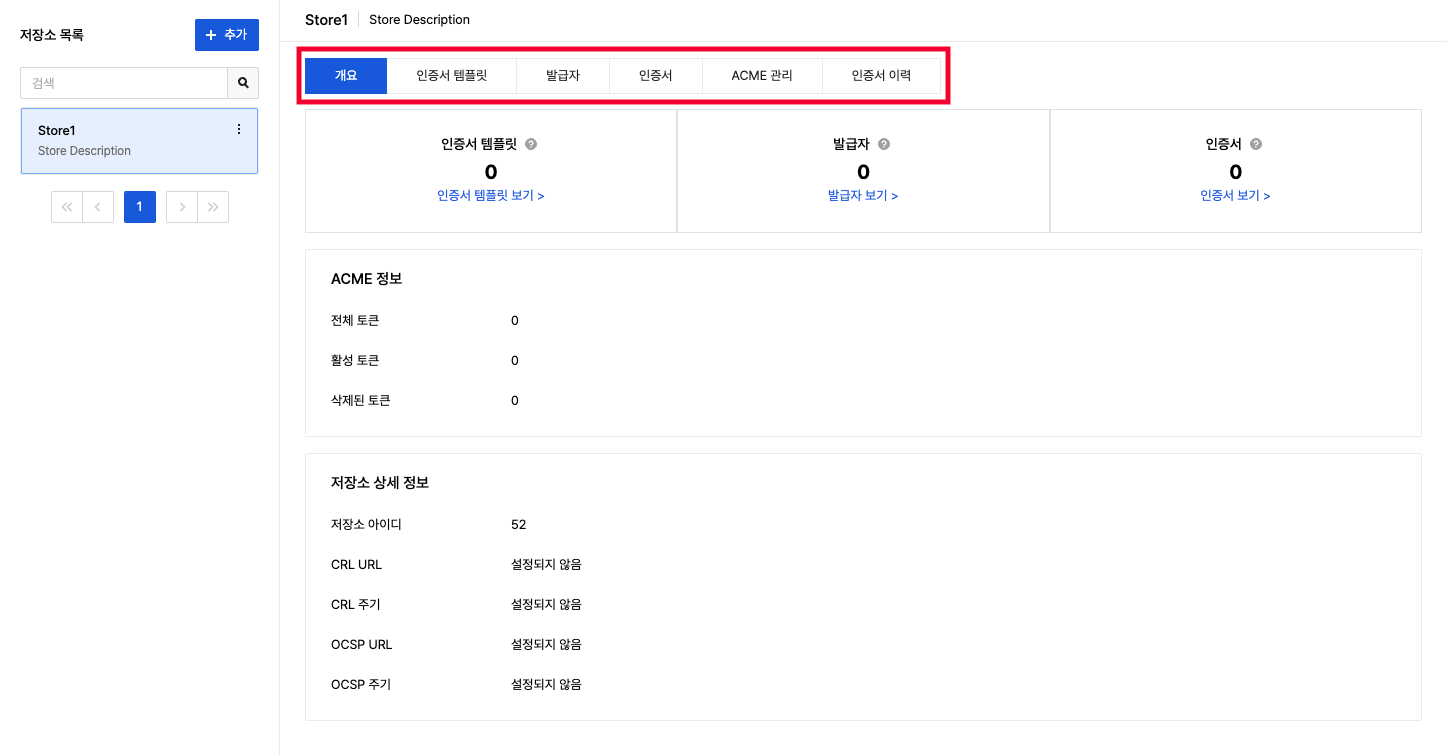Open the Store1 three-dot options menu
The image size is (1447, 755).
click(238, 129)
